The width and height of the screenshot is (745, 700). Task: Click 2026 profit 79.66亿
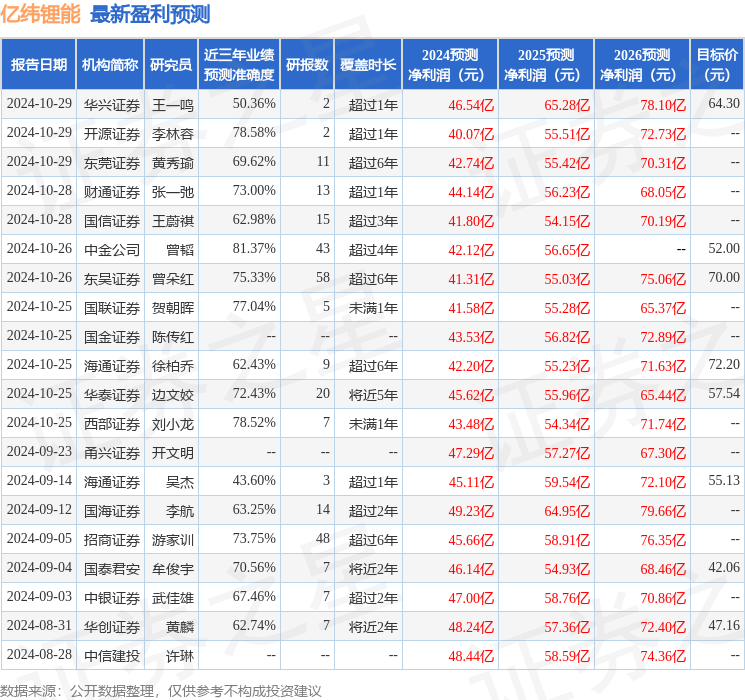click(663, 511)
